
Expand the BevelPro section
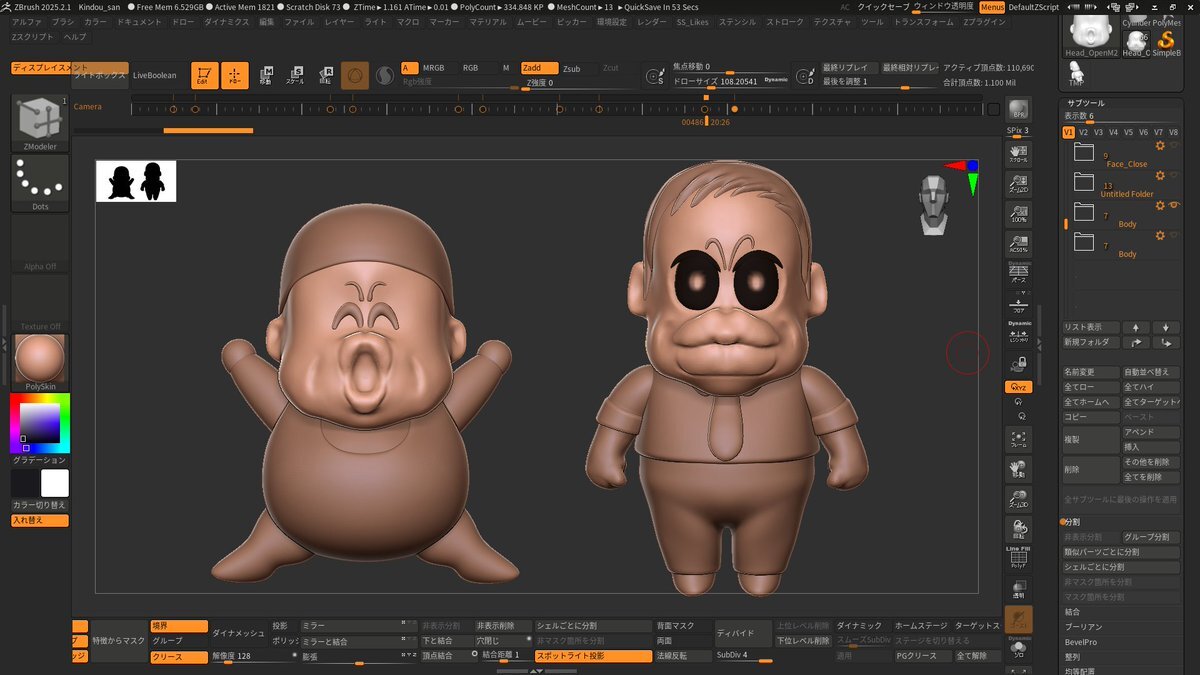point(1081,641)
